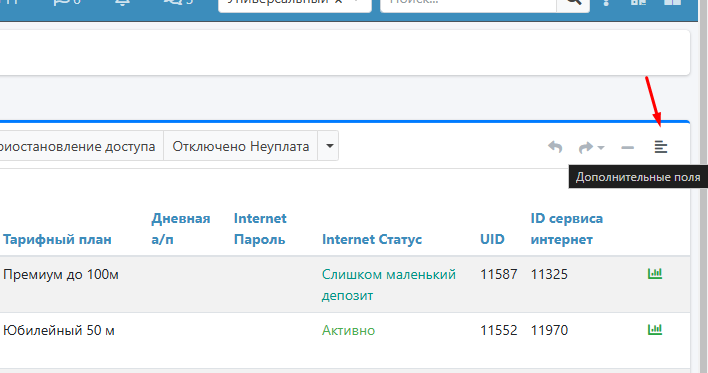
Task: Open statistics chart for Премиум до 100м row
Action: click(655, 273)
